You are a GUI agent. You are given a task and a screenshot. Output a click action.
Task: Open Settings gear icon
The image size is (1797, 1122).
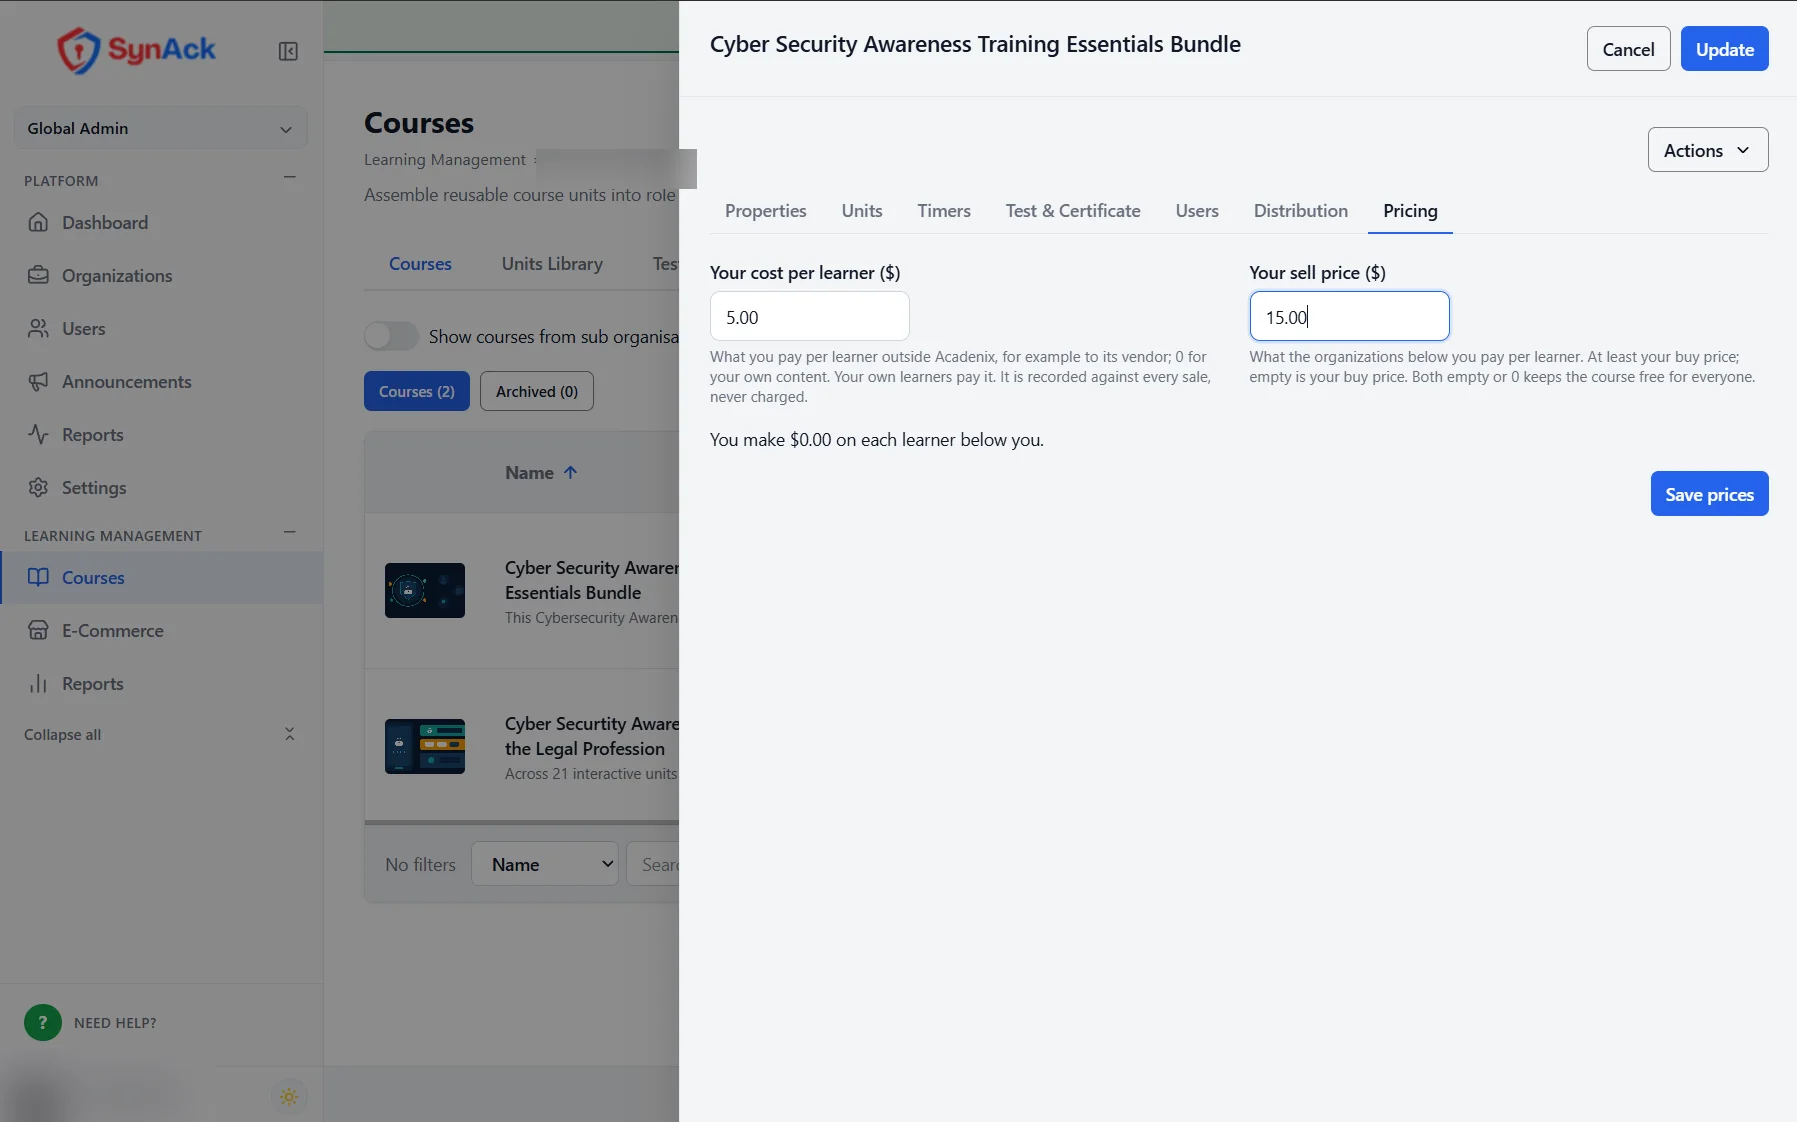click(x=38, y=487)
